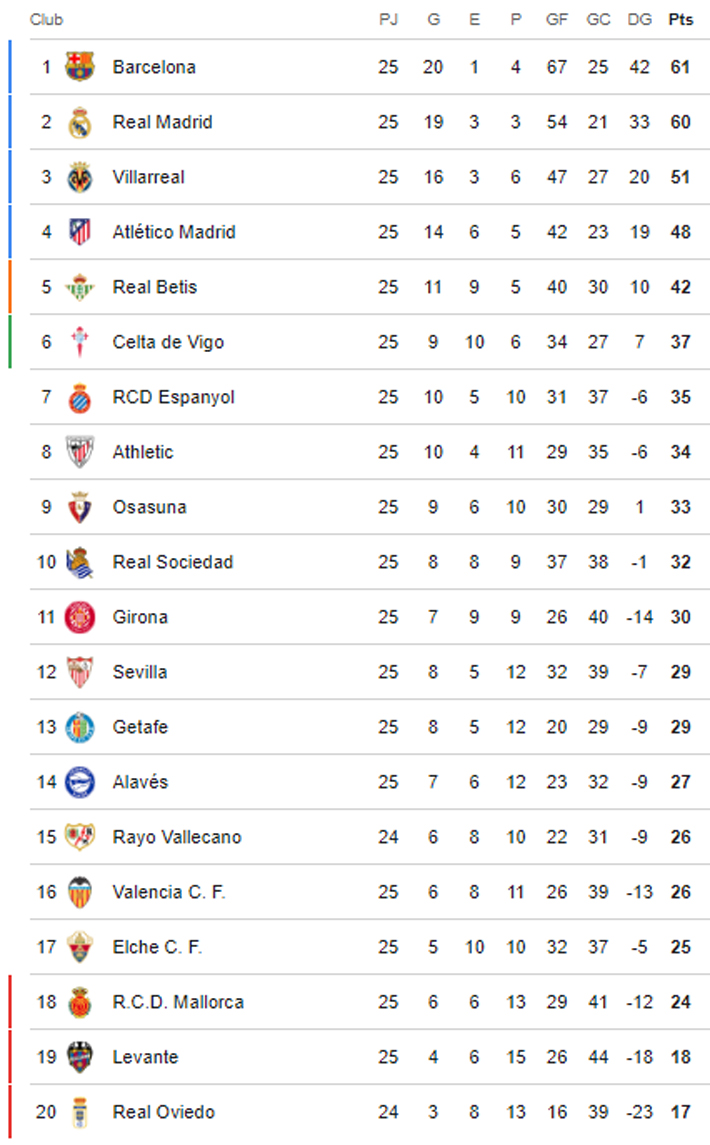
Task: Open the Real Sociedad team link
Action: pos(172,562)
